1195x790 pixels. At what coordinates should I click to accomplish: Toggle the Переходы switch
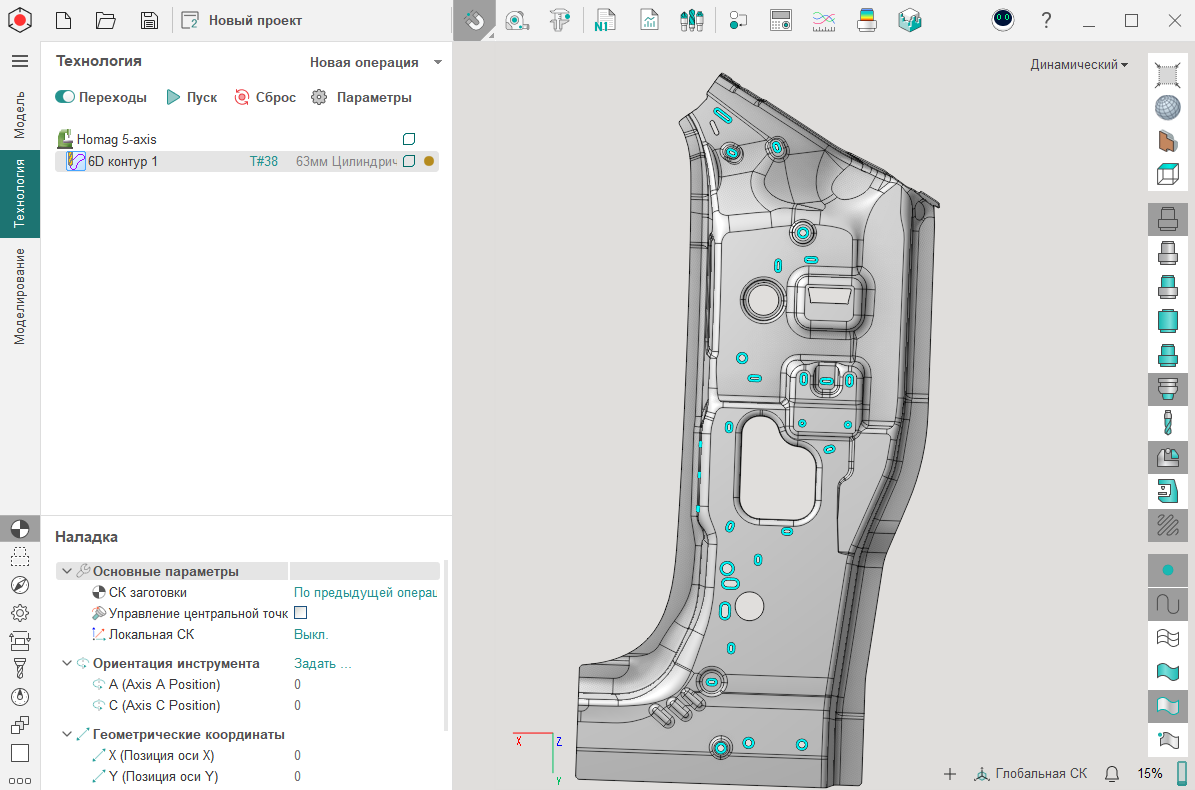pos(66,97)
